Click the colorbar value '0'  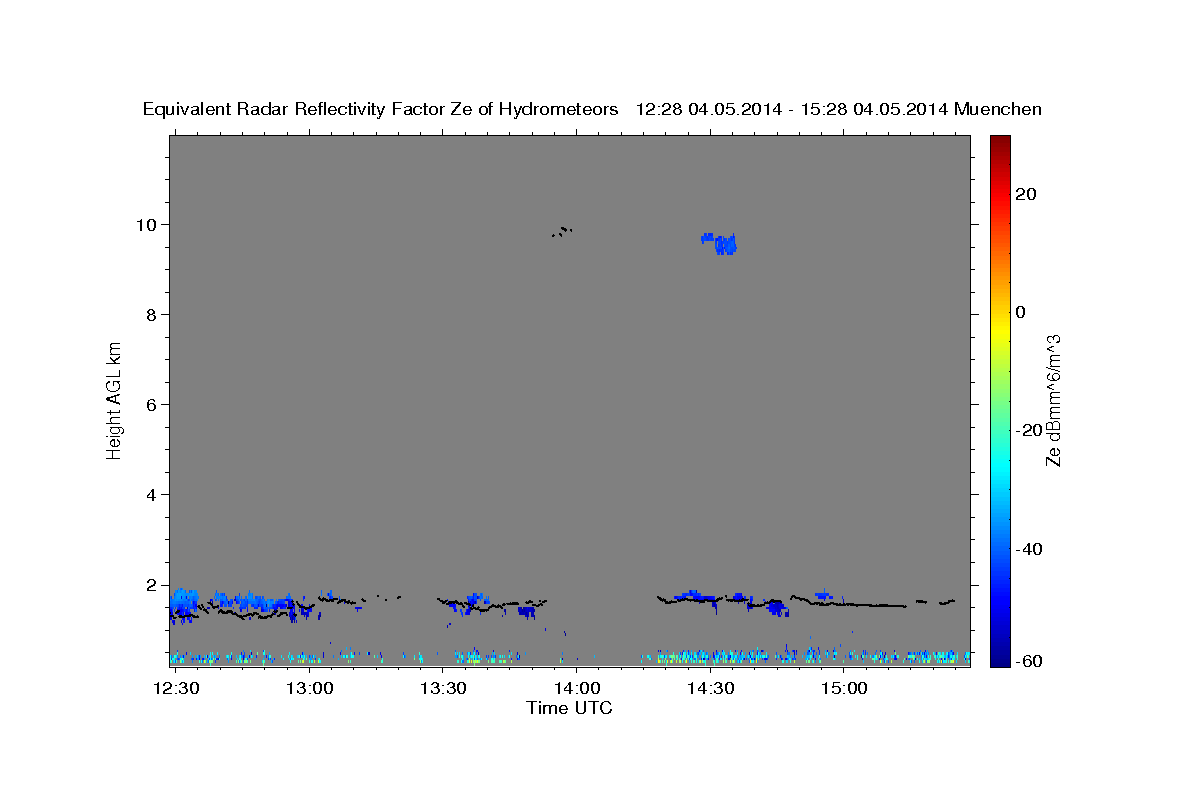[x=1020, y=312]
